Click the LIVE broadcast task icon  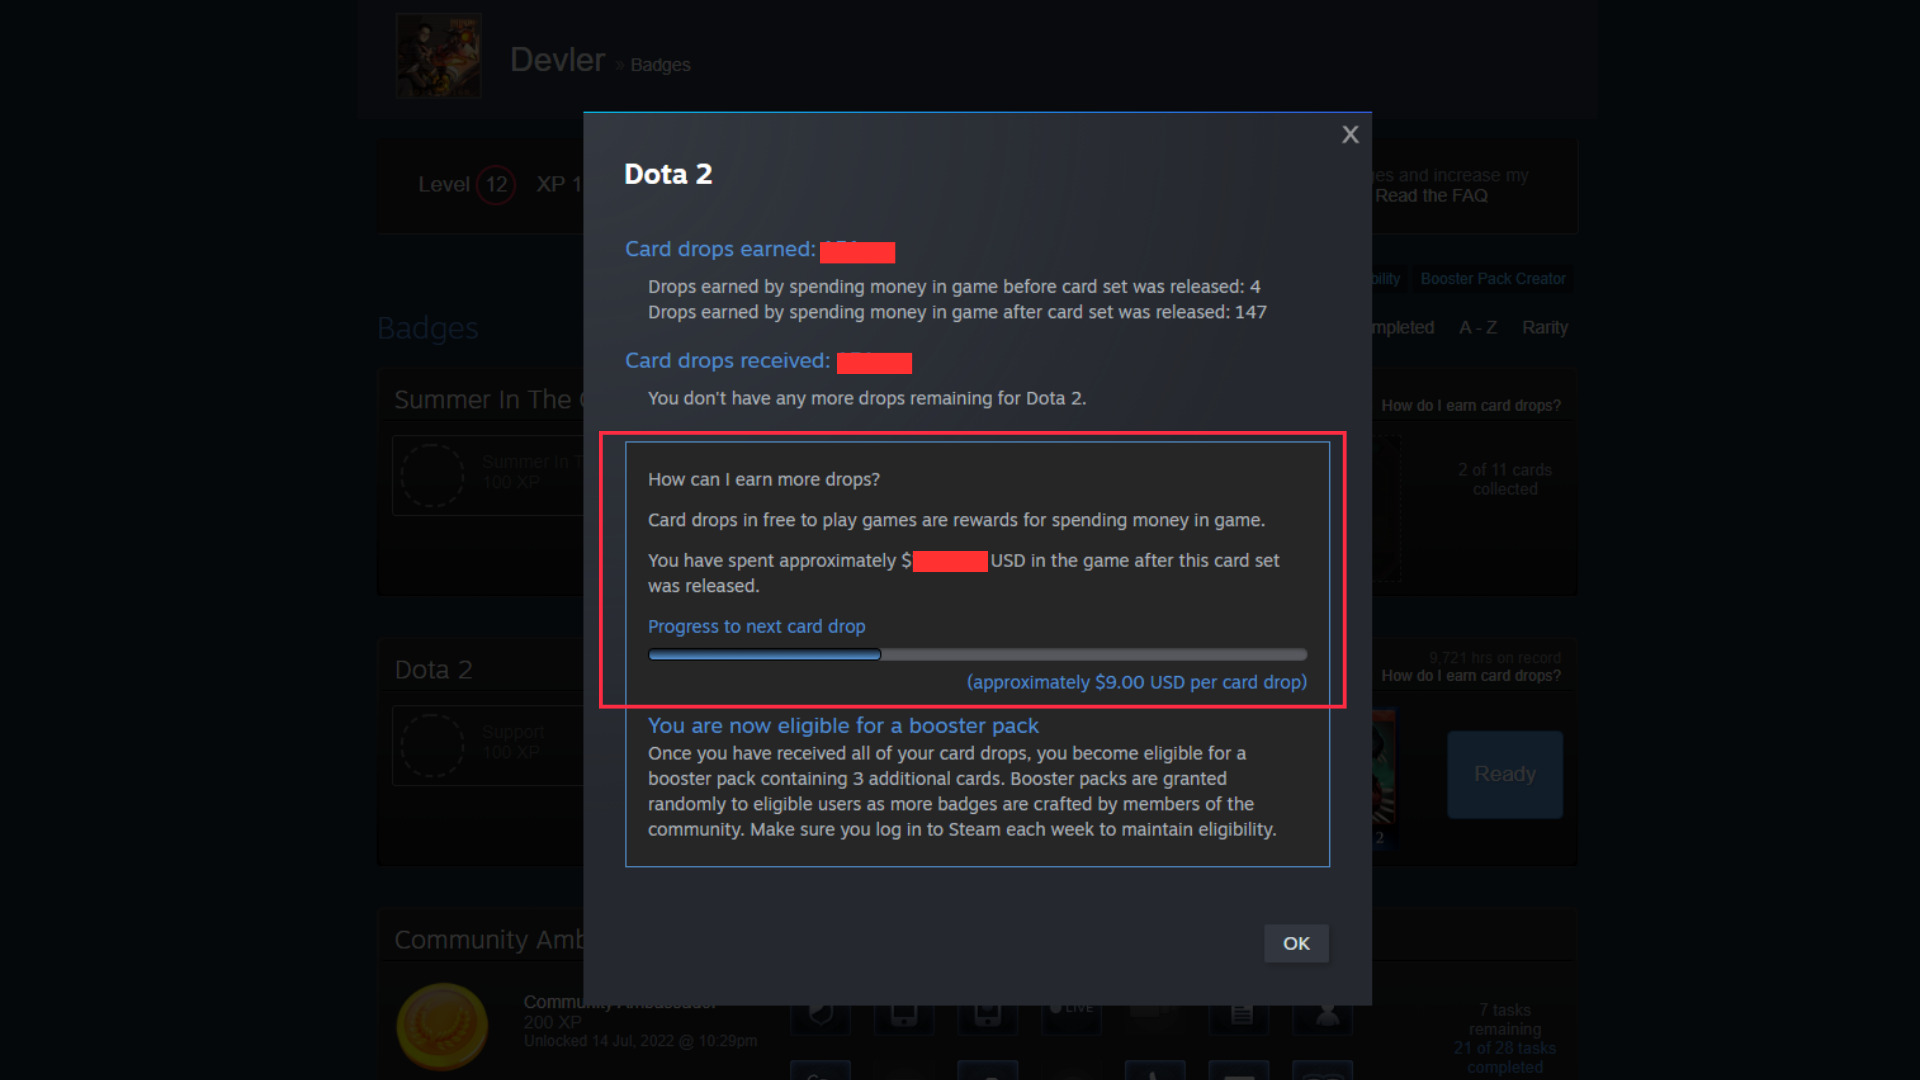click(1071, 1014)
